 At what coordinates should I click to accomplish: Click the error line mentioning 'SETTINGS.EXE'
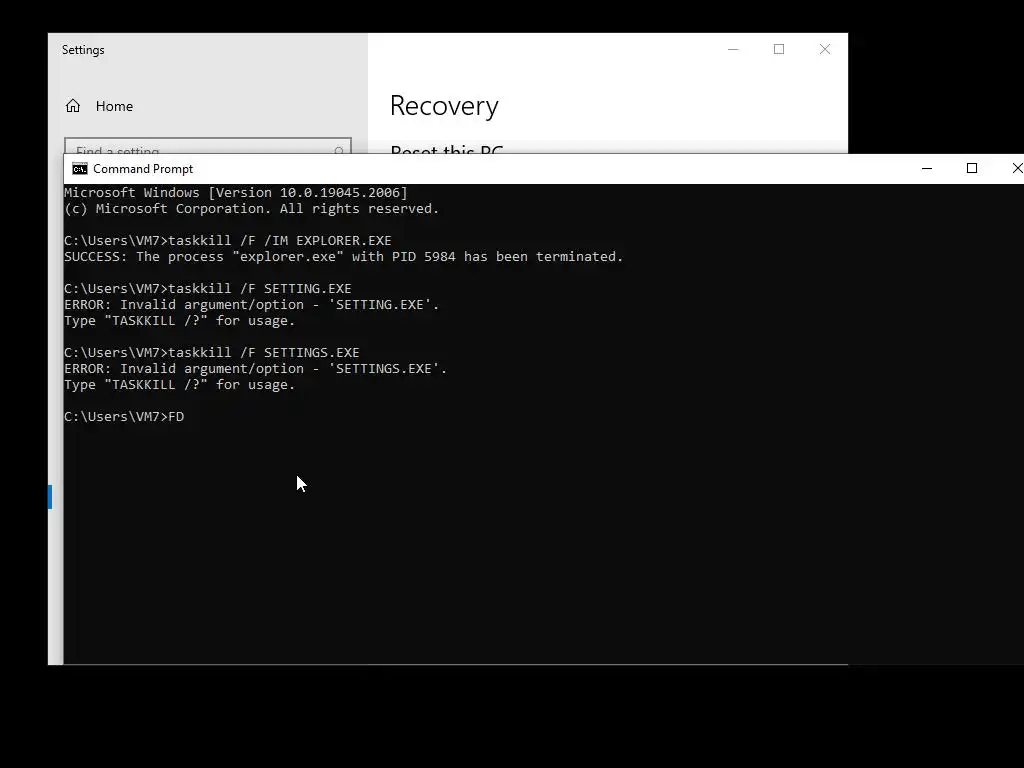click(x=255, y=368)
